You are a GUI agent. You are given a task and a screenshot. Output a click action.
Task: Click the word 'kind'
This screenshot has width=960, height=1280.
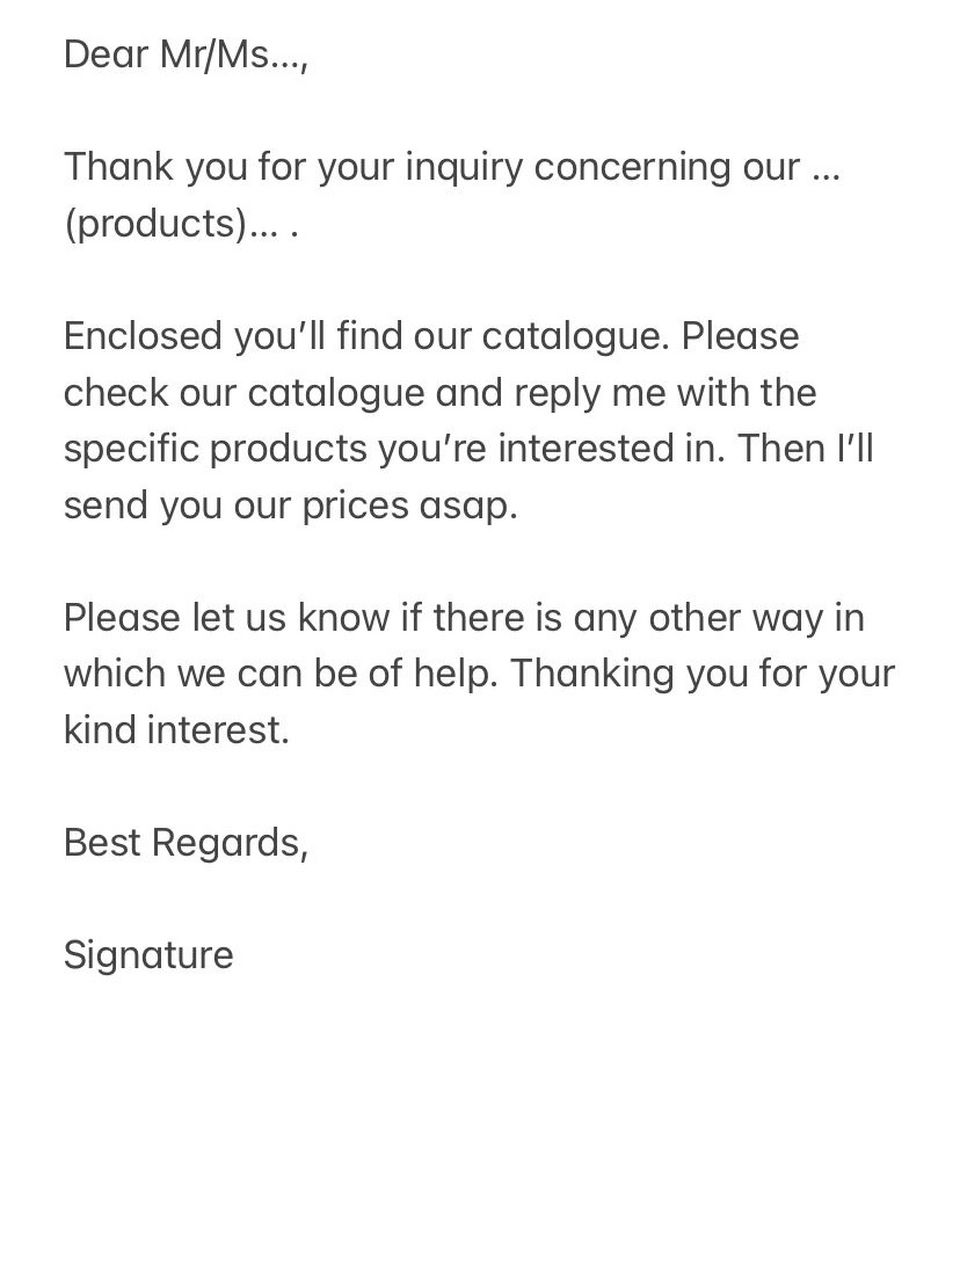click(99, 730)
